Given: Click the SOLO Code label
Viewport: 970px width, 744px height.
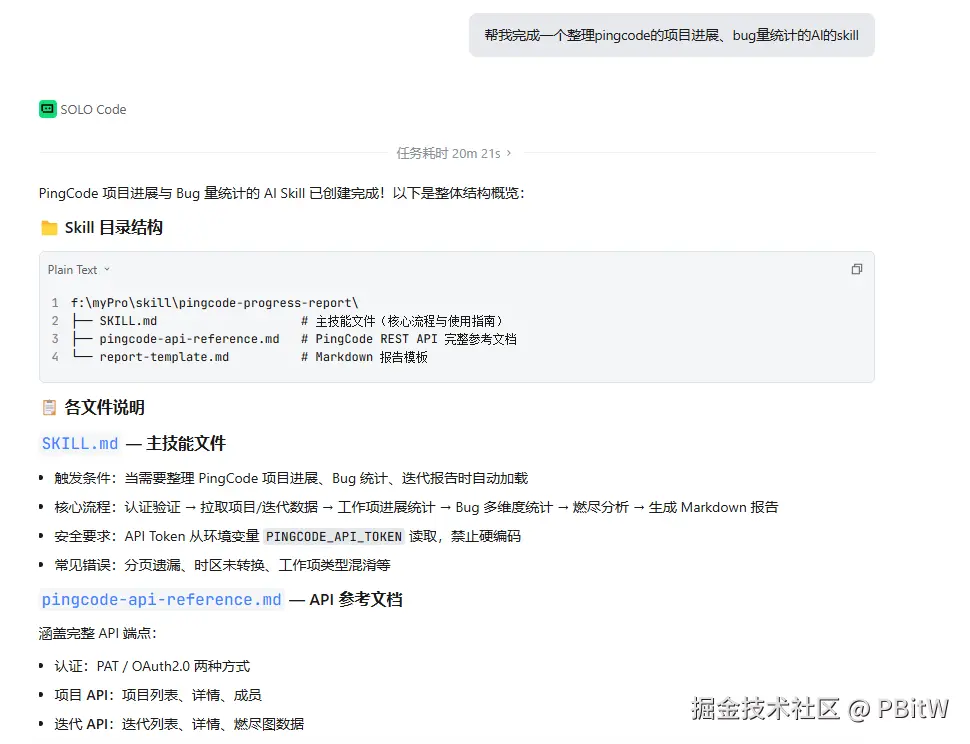Looking at the screenshot, I should point(93,109).
